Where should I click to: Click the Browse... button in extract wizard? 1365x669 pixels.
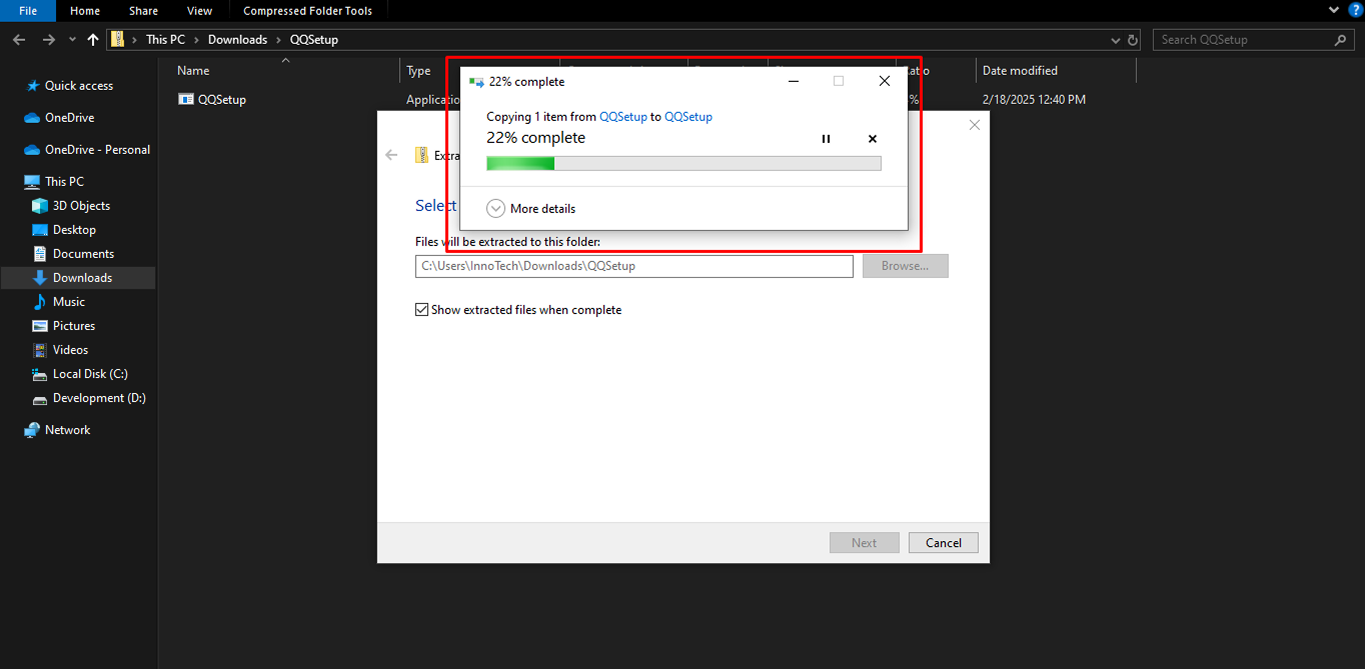tap(905, 266)
